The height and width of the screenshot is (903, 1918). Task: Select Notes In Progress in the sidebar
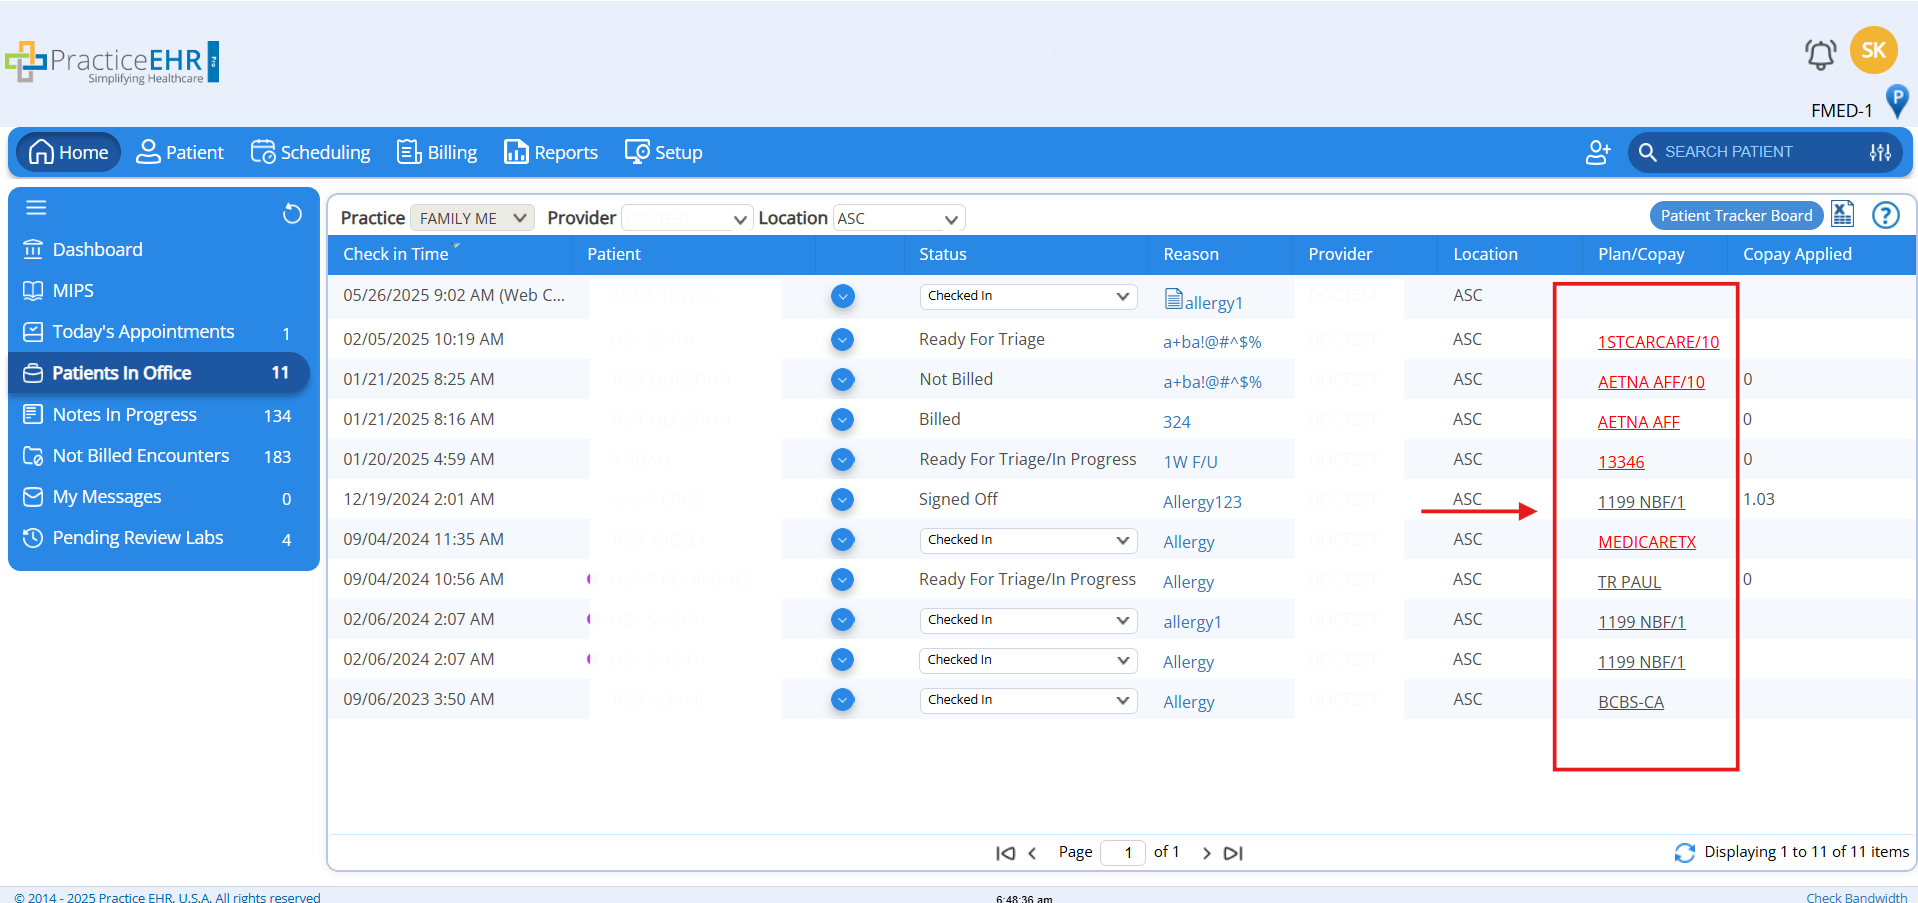125,415
